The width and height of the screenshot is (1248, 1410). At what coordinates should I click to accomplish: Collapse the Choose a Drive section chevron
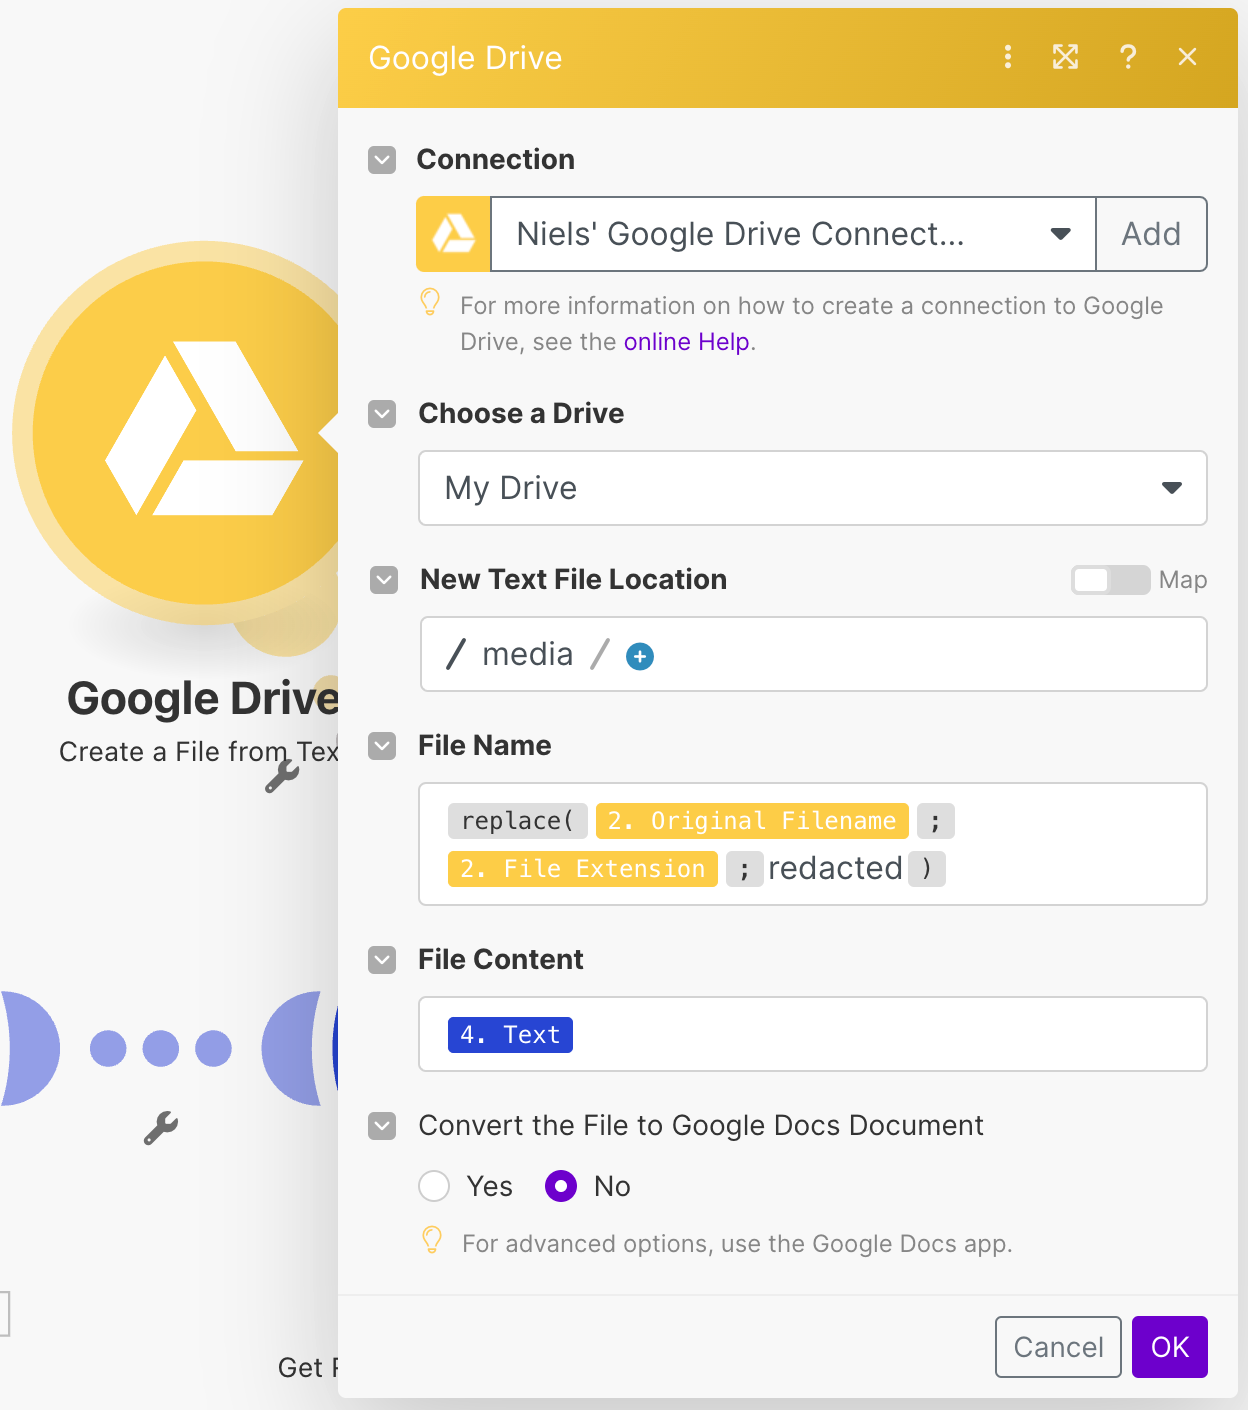(x=382, y=414)
